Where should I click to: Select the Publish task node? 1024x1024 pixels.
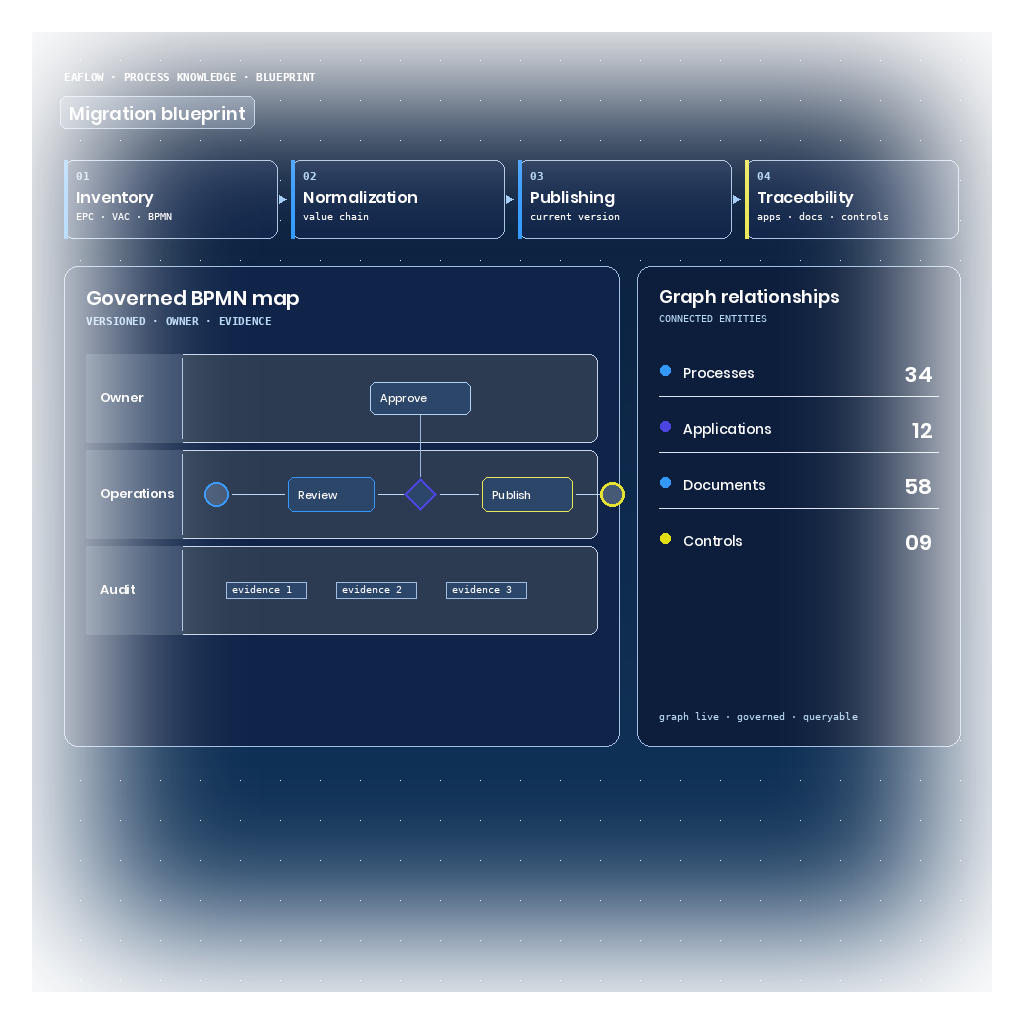528,494
